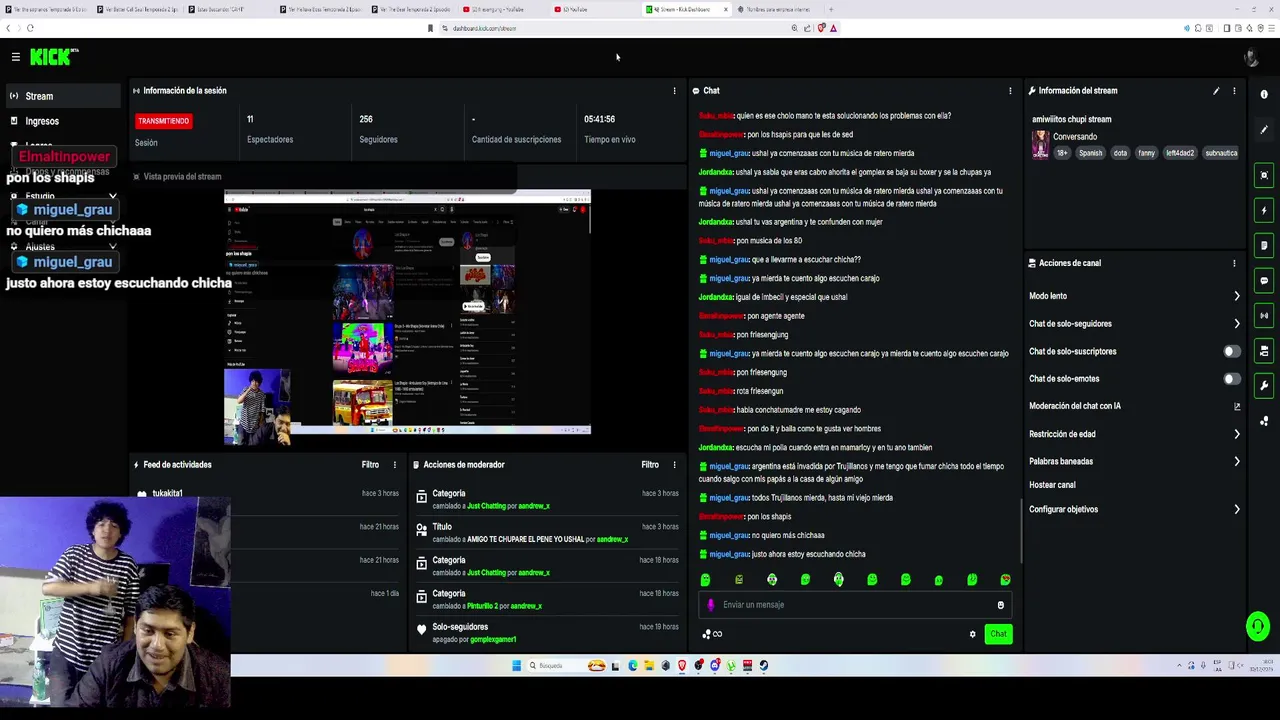The width and height of the screenshot is (1280, 720).
Task: Send message with green Chat button
Action: point(998,634)
